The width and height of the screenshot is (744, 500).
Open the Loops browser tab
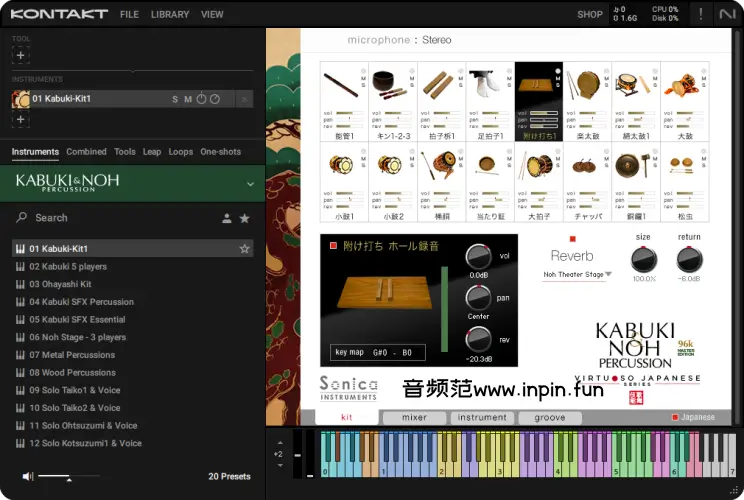pos(181,152)
